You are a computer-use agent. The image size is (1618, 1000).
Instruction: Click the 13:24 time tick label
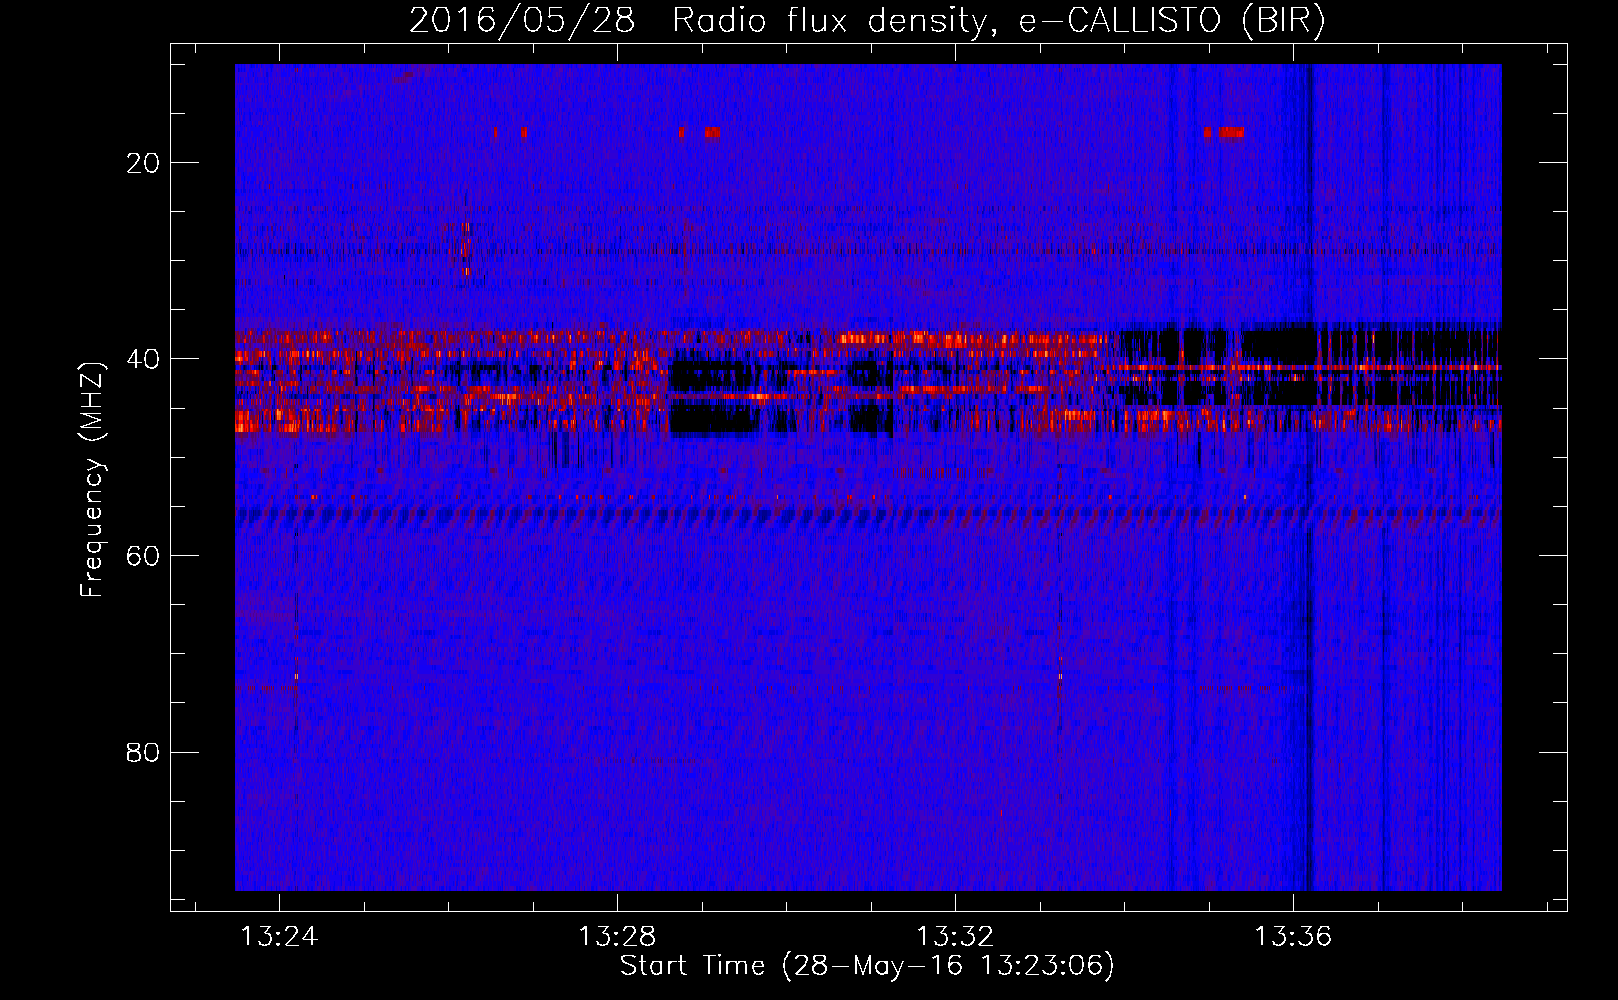point(280,936)
